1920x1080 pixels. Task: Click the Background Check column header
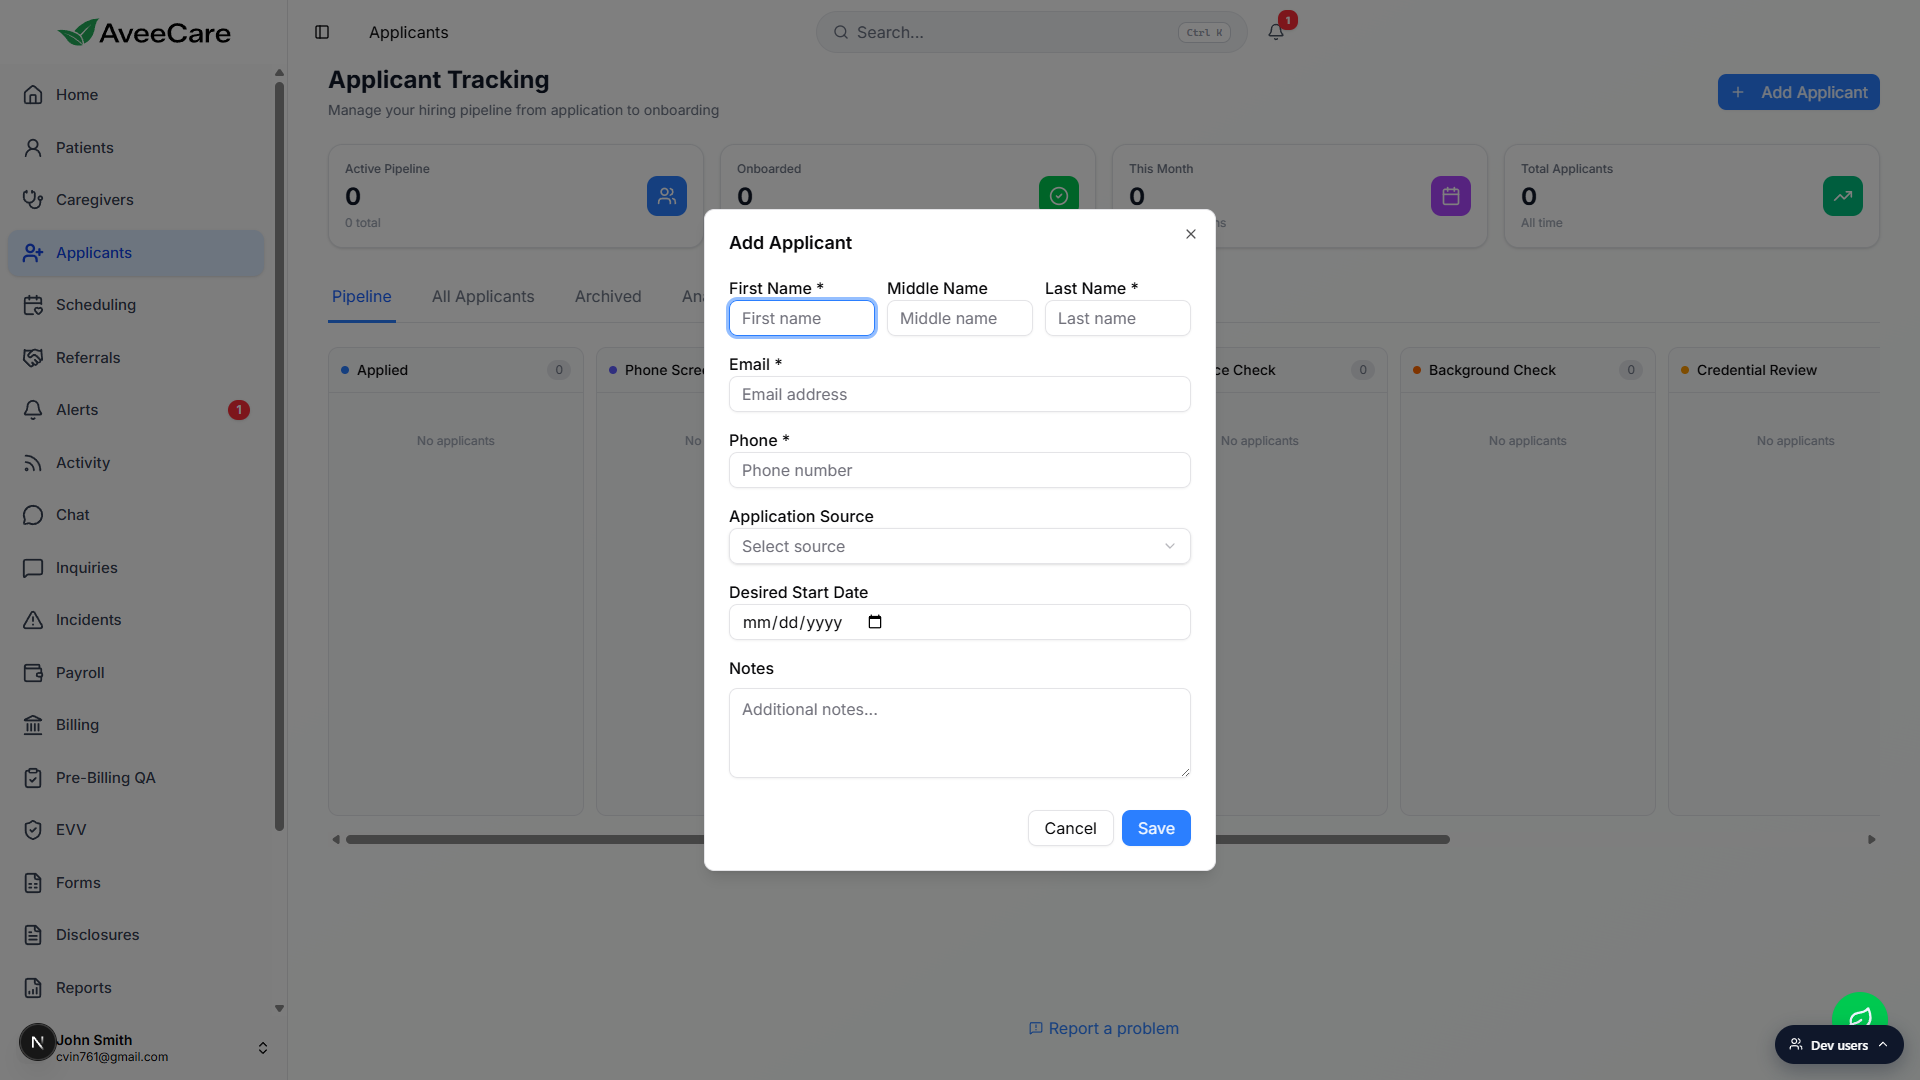pos(1528,370)
